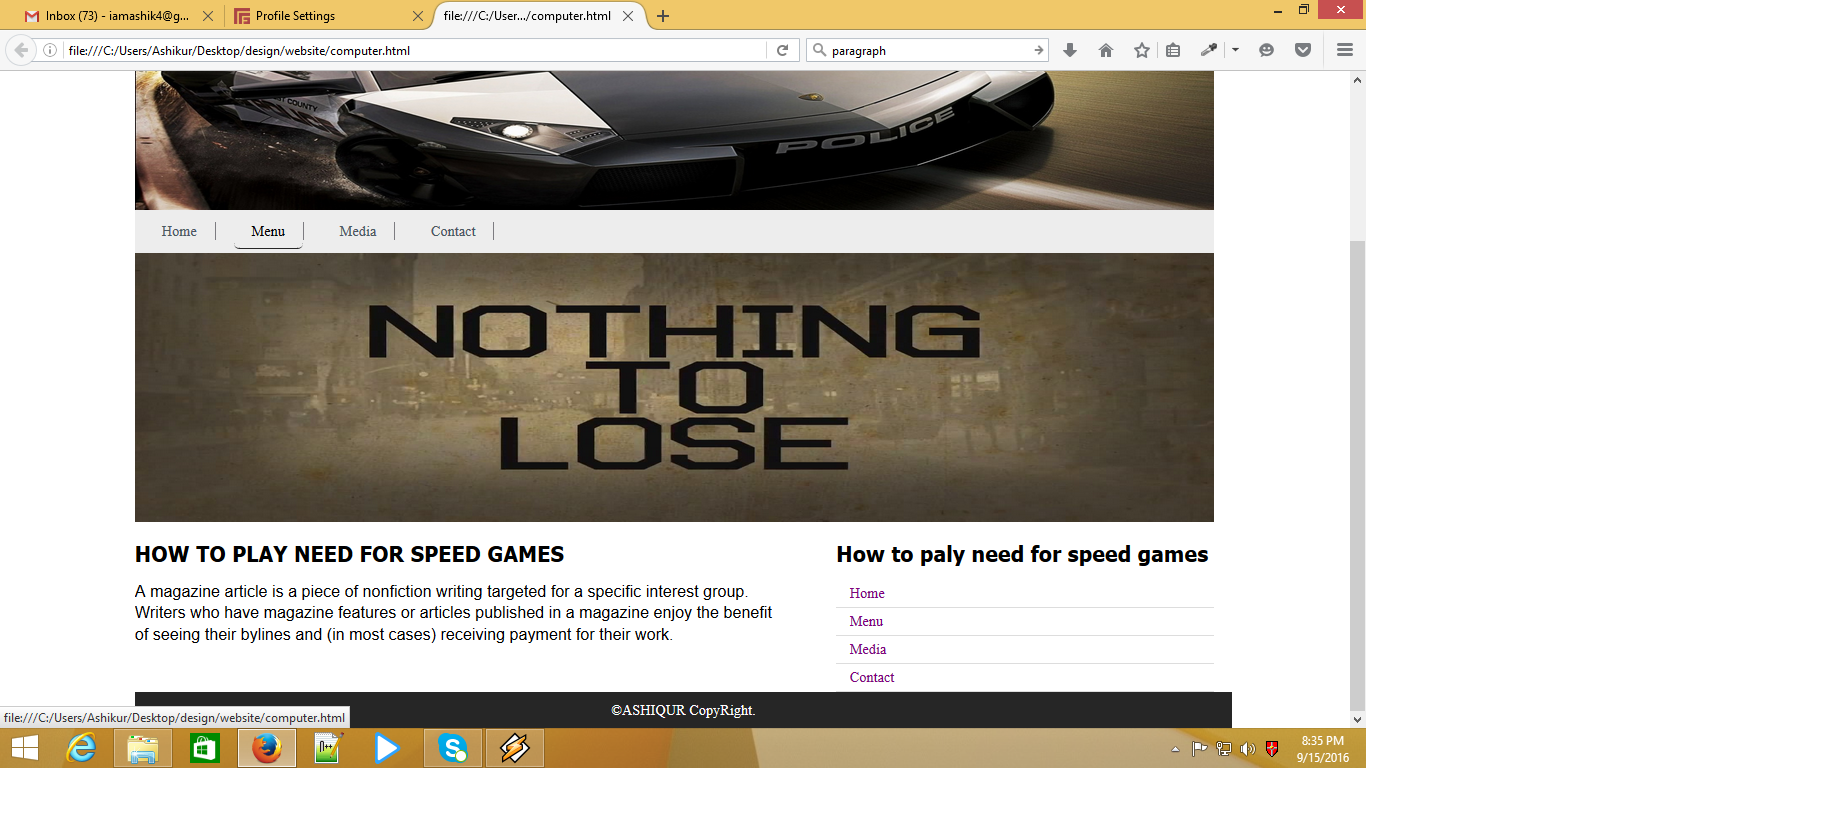Save page to Pocket icon
The height and width of the screenshot is (826, 1848).
pyautogui.click(x=1303, y=50)
